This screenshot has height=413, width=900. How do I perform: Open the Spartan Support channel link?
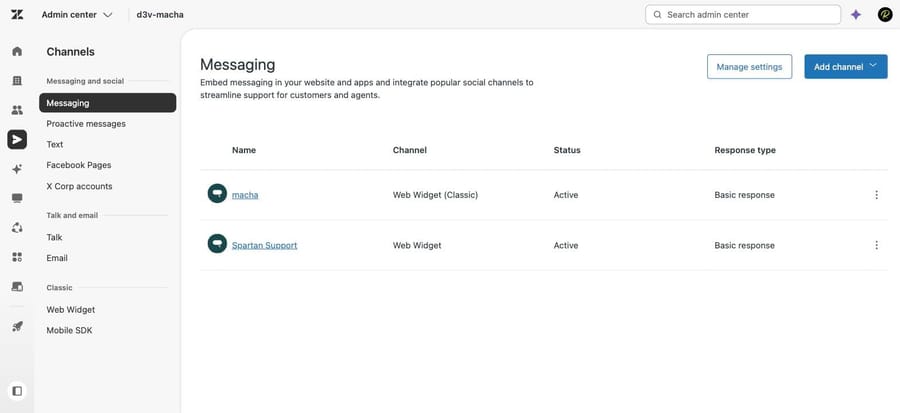pos(265,246)
